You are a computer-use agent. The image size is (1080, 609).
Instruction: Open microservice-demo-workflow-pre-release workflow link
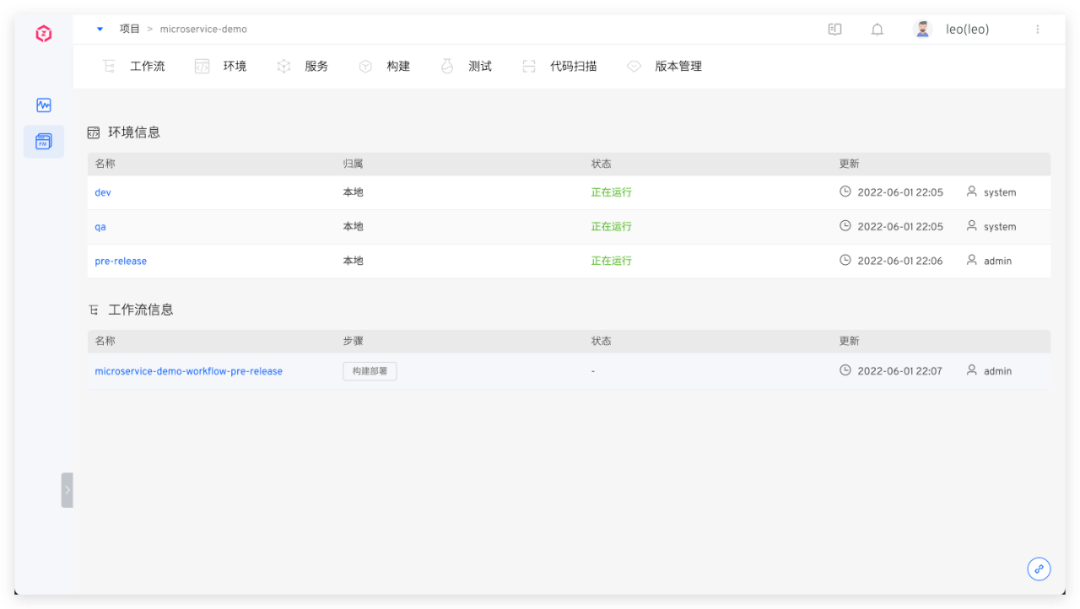[189, 371]
